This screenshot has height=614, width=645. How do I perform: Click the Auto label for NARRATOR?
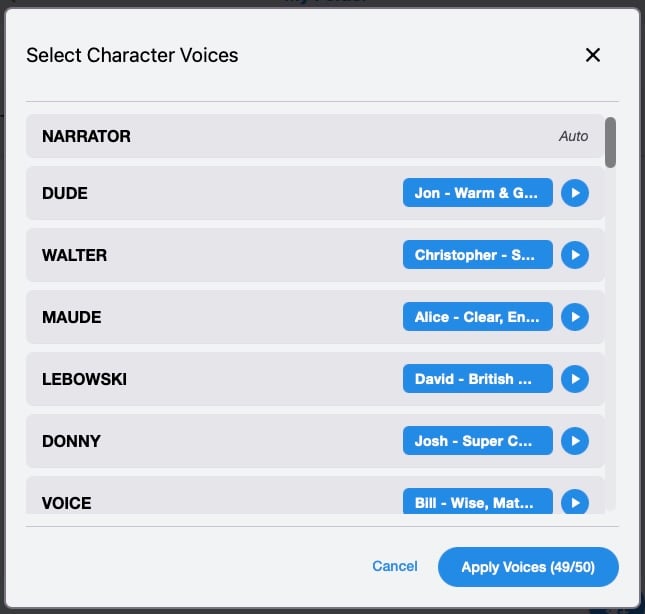coord(574,136)
